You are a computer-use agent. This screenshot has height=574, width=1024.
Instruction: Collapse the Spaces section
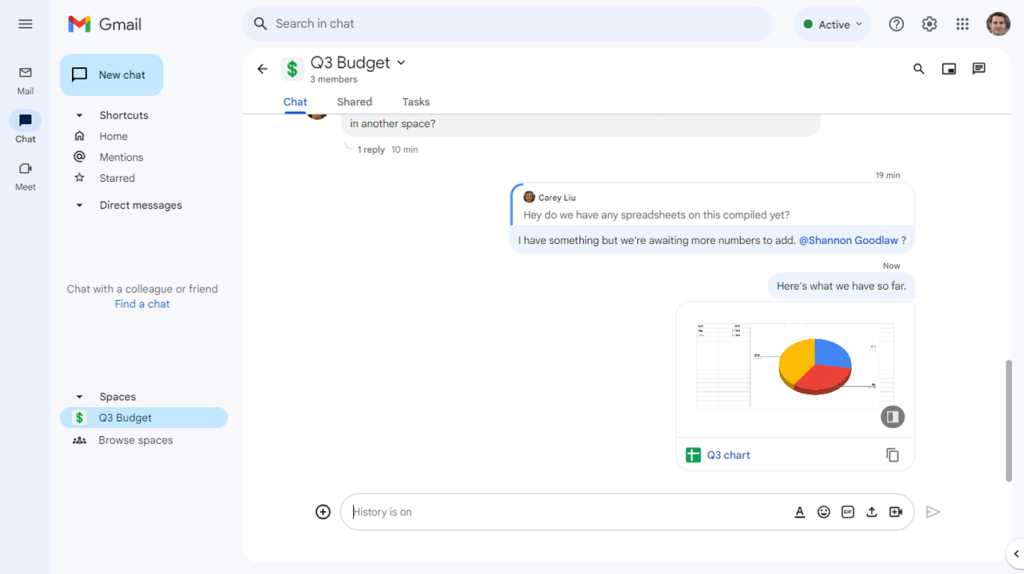79,396
